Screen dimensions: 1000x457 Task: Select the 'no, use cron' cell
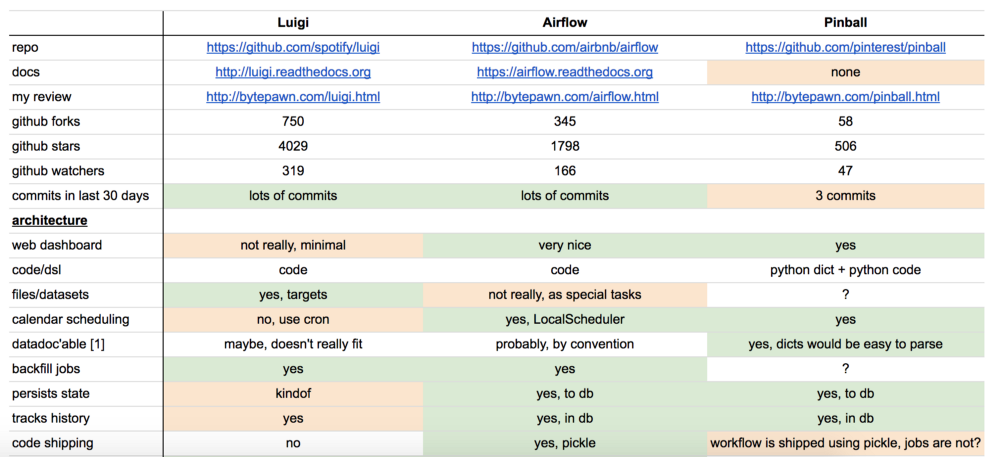click(293, 319)
